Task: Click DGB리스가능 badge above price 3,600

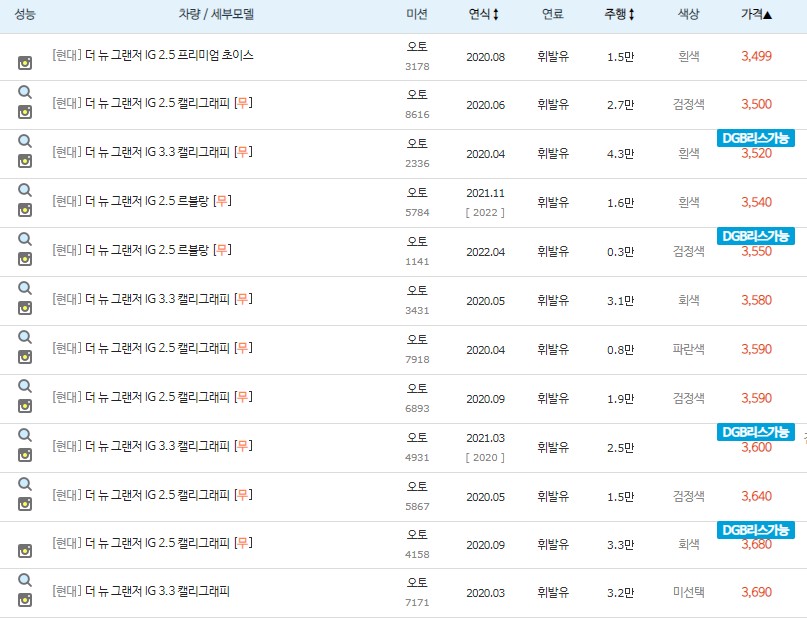Action: coord(756,432)
